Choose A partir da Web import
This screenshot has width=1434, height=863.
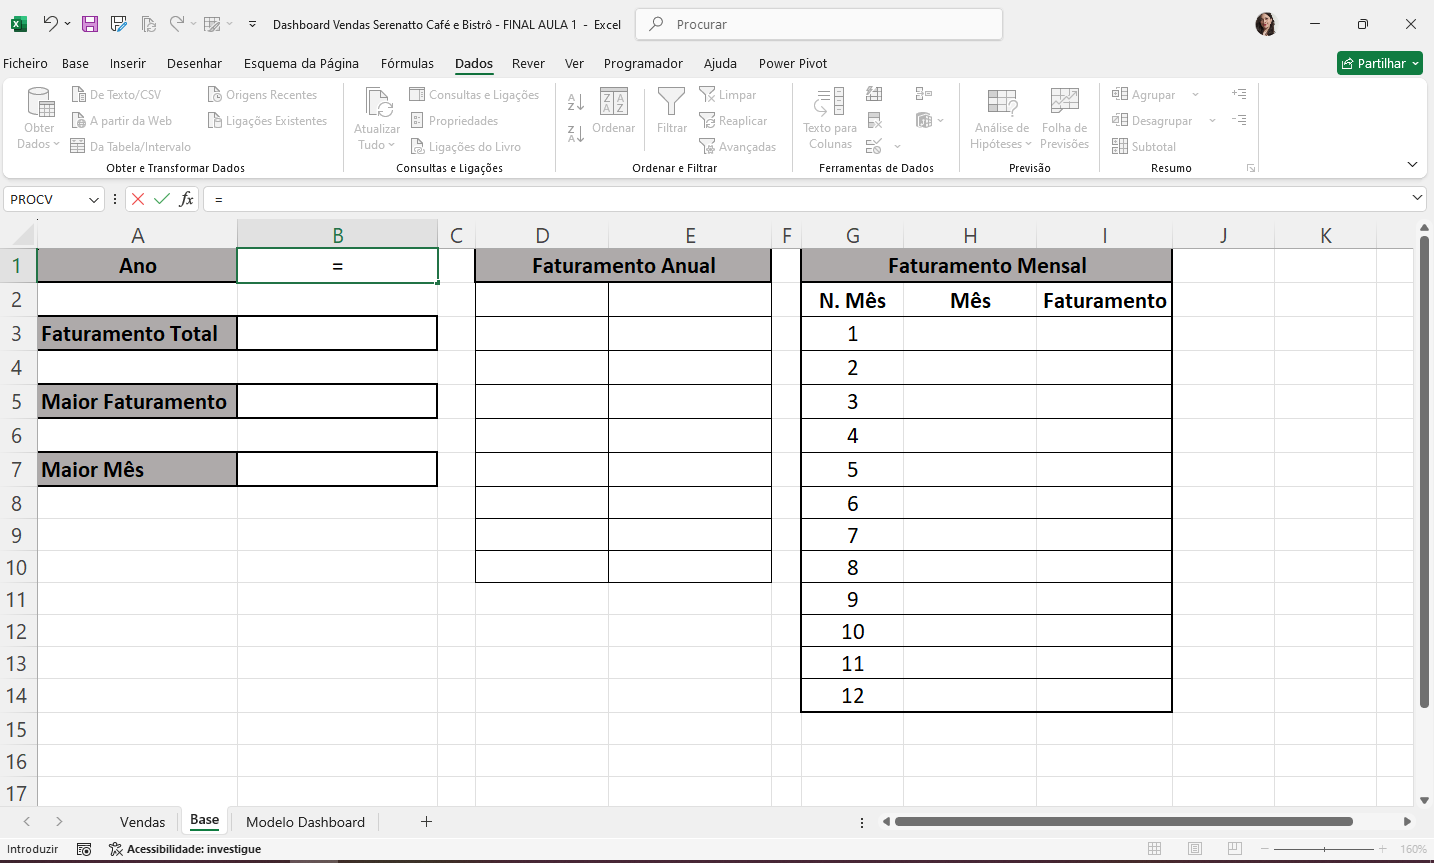coord(122,121)
